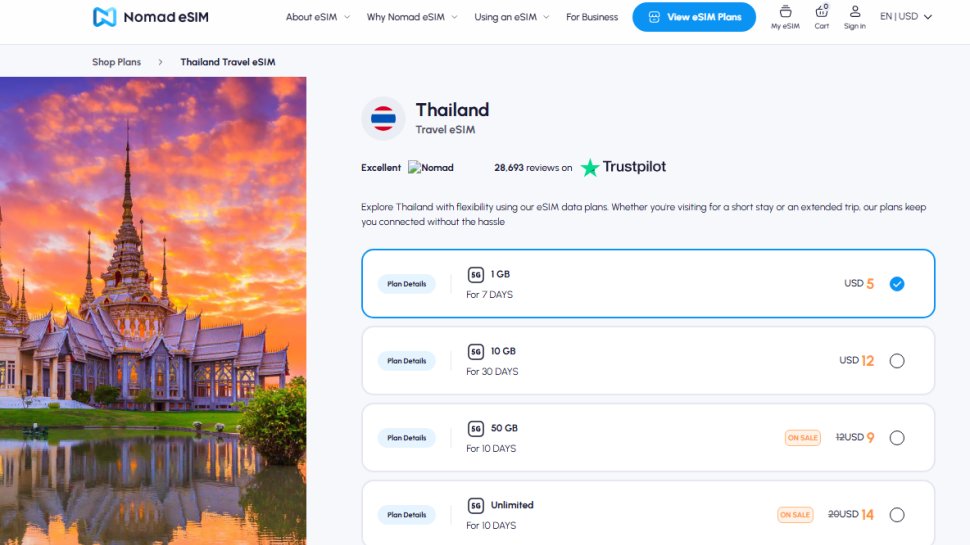Open the My eSIM icon
This screenshot has height=545, width=970.
(785, 12)
